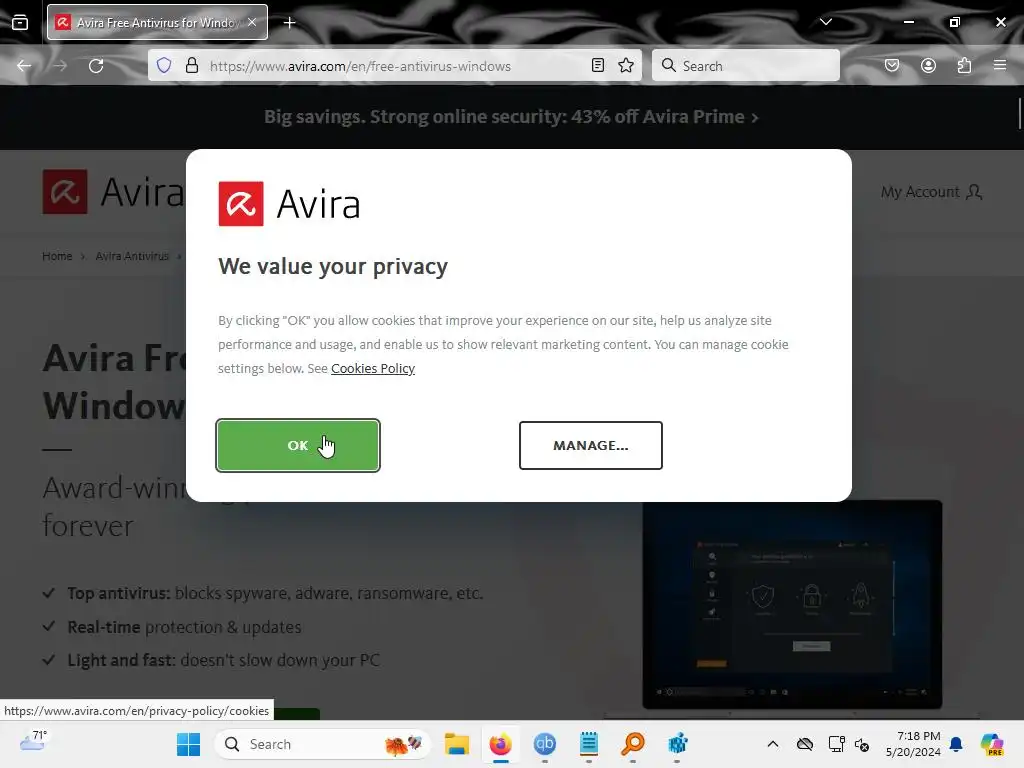
Task: Go forward with the forward arrow
Action: pyautogui.click(x=59, y=66)
